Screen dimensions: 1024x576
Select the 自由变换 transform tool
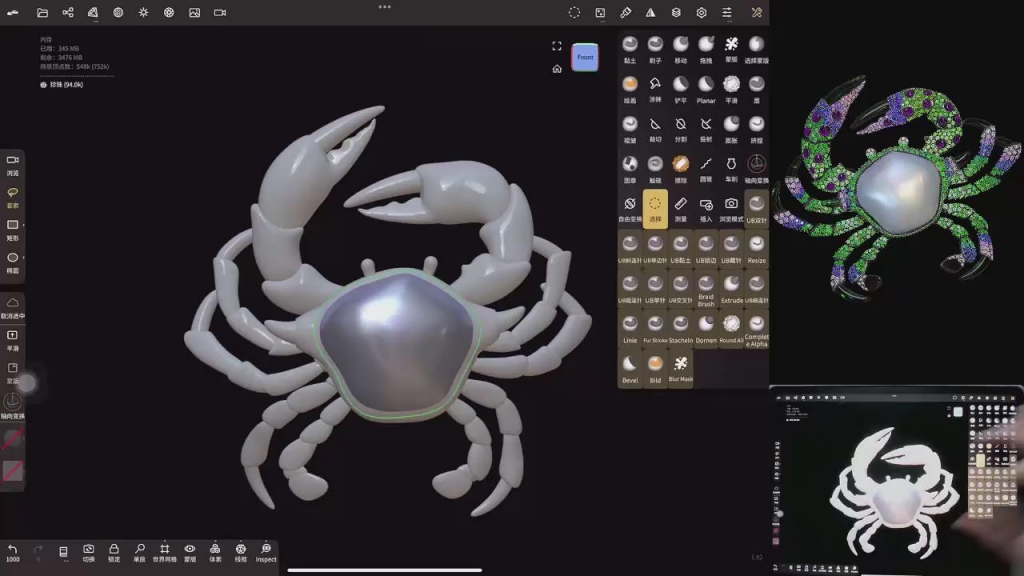point(630,209)
